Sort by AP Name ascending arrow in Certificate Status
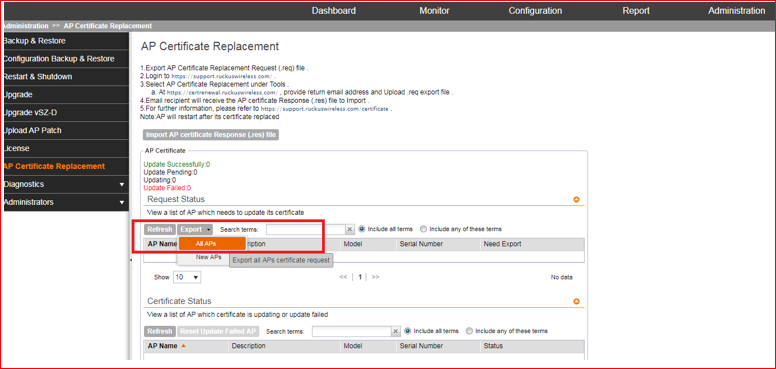 tap(184, 346)
